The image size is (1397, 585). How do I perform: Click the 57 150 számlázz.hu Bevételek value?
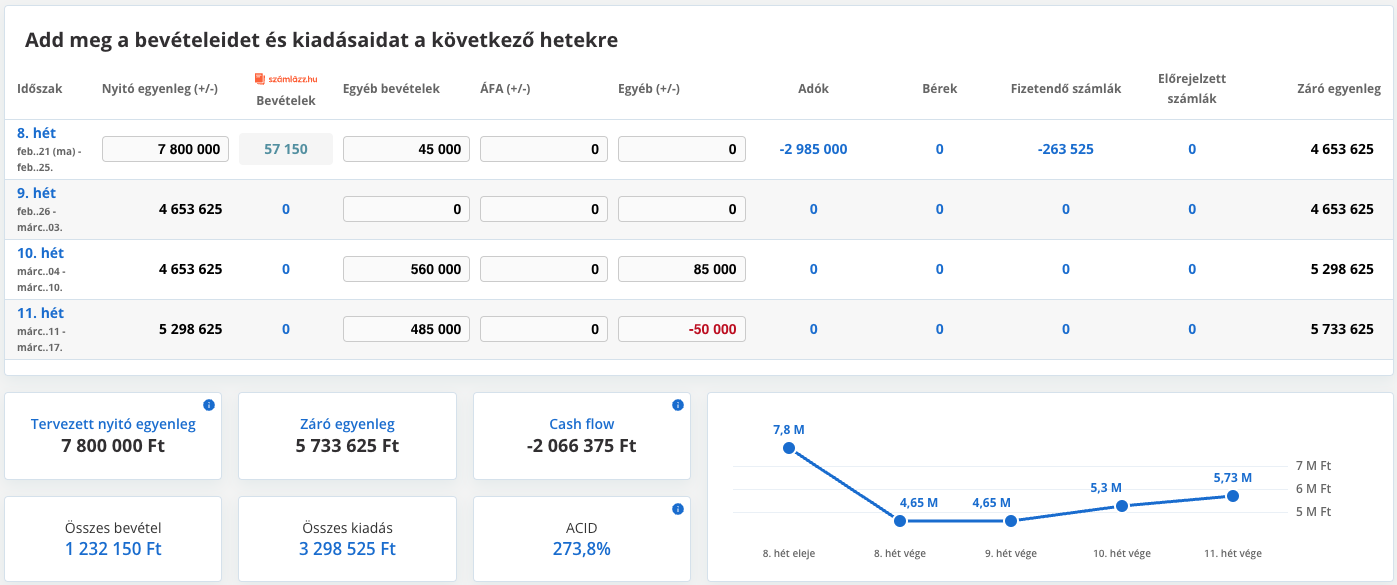click(x=286, y=149)
